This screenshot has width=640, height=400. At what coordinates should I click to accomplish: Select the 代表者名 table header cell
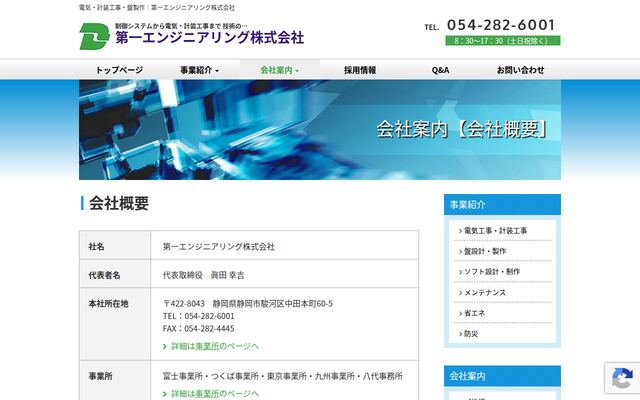tap(115, 274)
